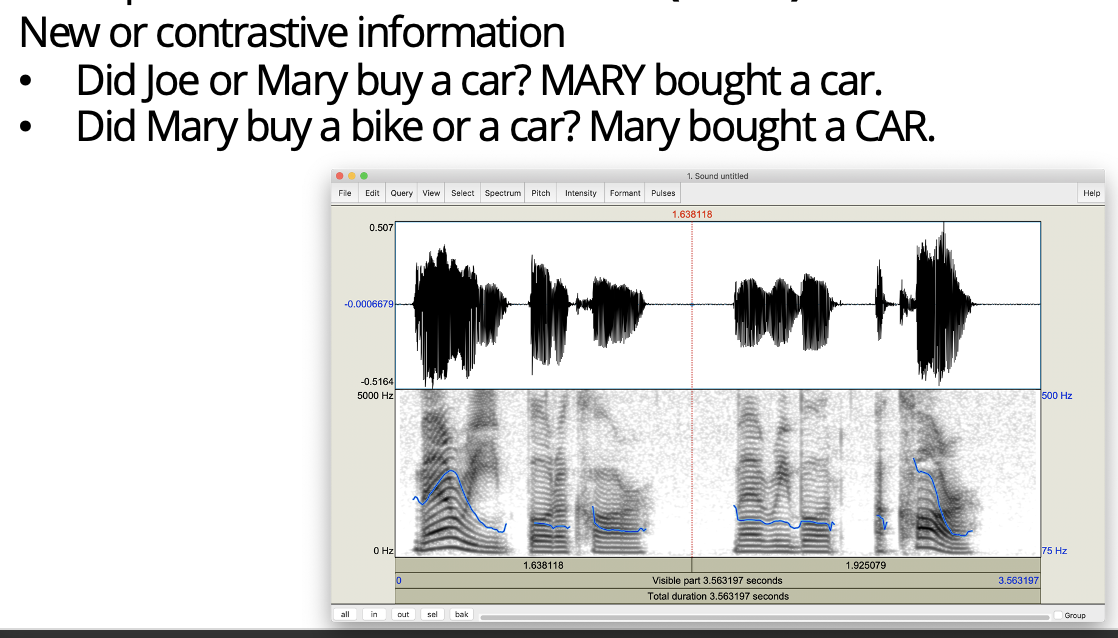This screenshot has width=1118, height=638.
Task: Open the File menu
Action: click(x=345, y=193)
